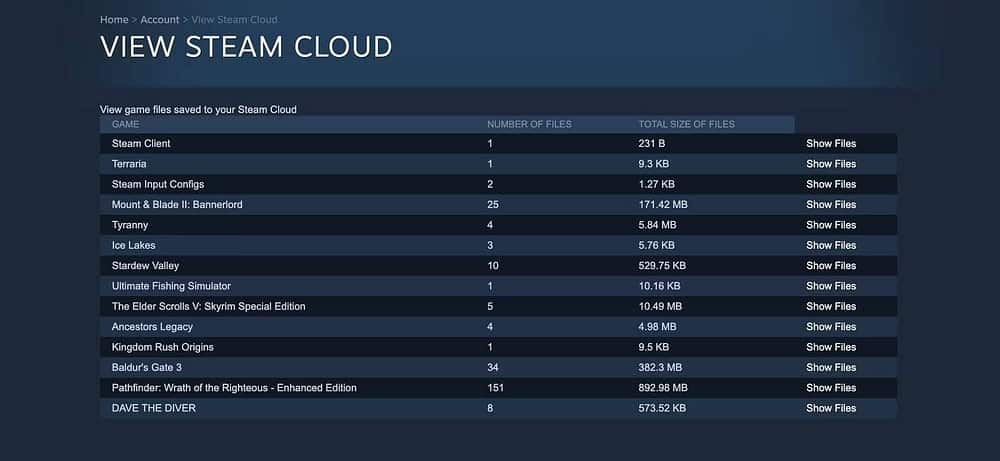Screen dimensions: 1000x461
Task: Open the Home breadcrumb link
Action: point(114,20)
